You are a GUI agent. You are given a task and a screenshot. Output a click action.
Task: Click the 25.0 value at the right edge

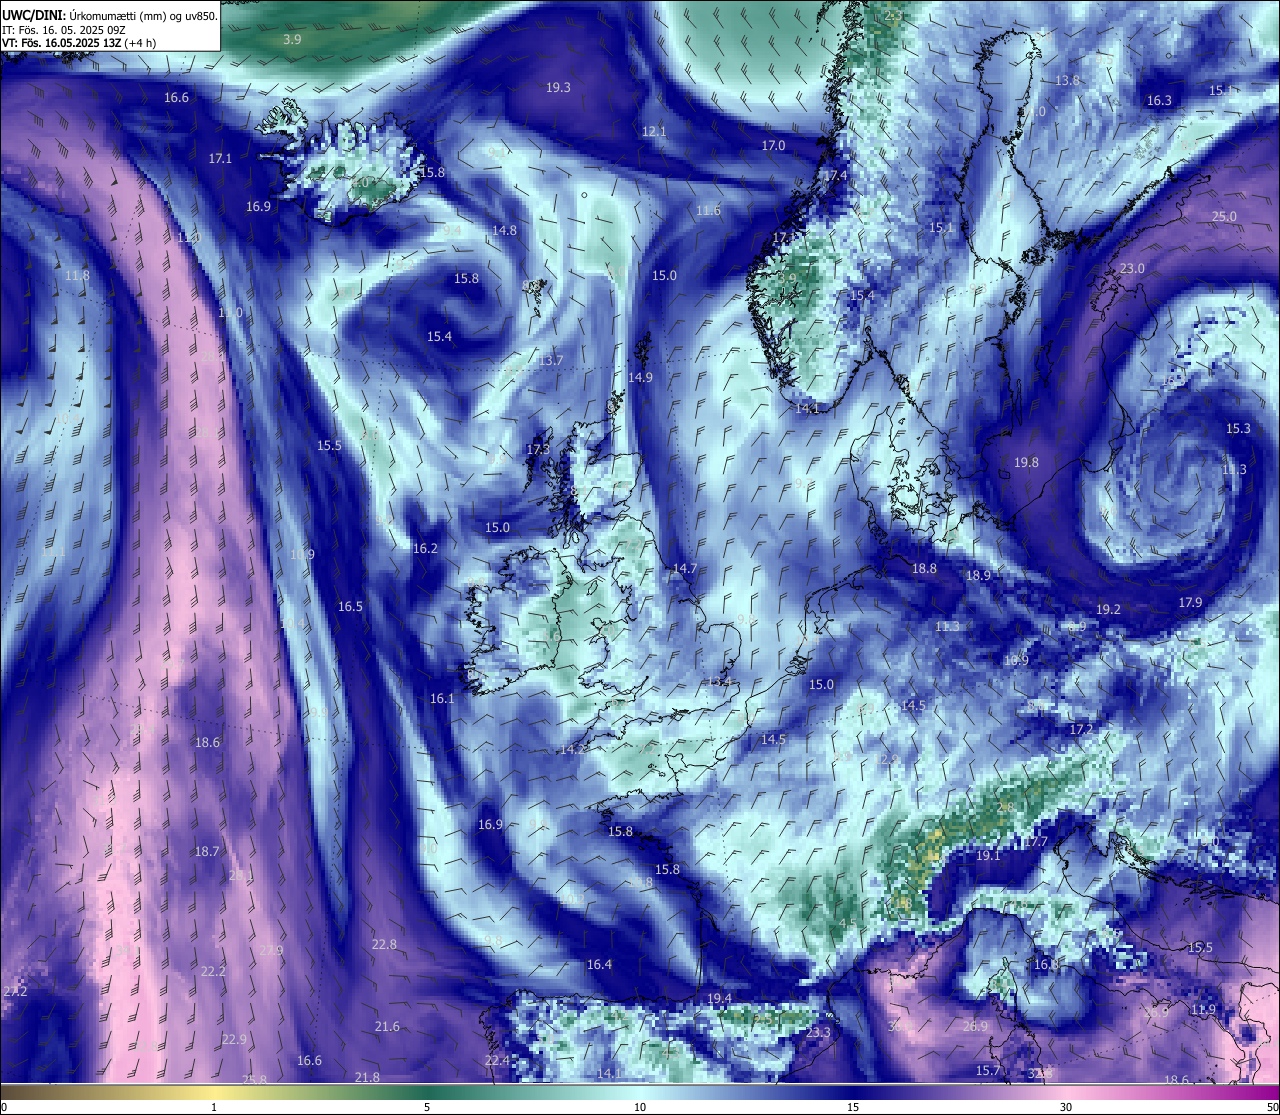pos(1224,217)
